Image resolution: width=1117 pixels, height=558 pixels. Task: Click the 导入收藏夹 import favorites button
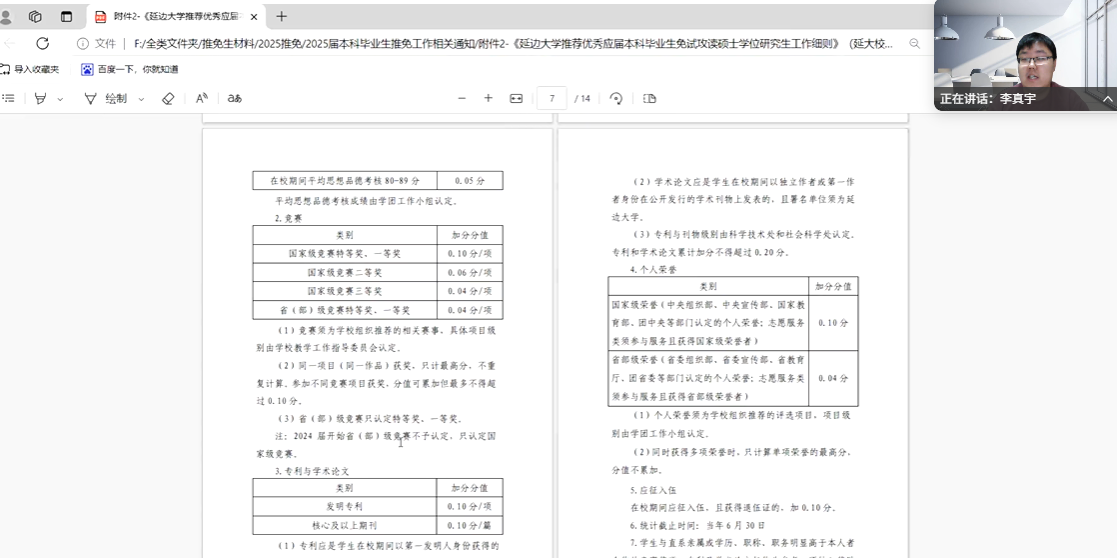pos(30,69)
